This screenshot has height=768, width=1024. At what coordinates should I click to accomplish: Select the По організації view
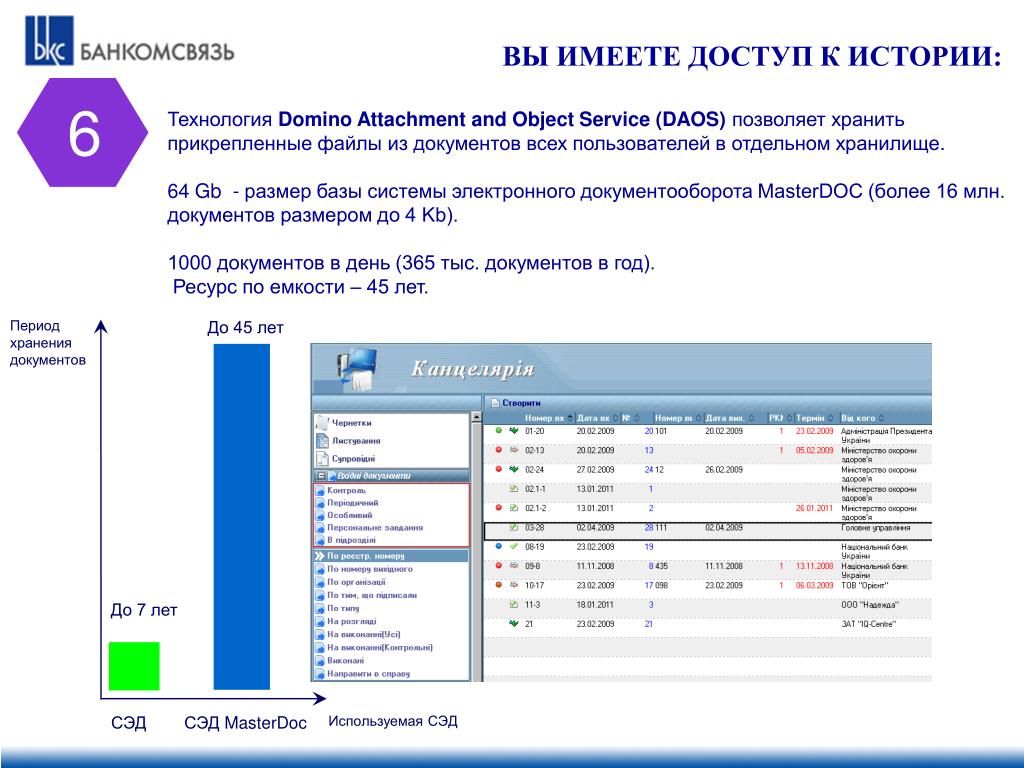tap(356, 582)
